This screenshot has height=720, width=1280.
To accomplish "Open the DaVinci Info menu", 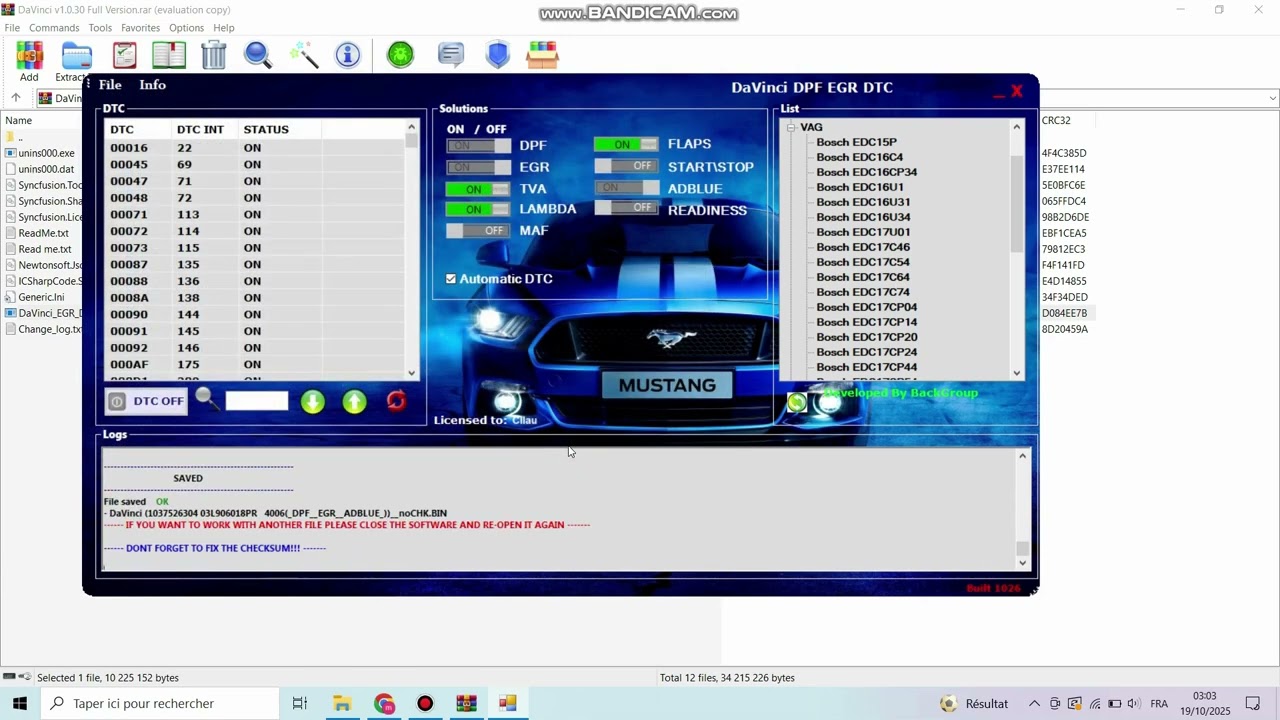I will click(x=153, y=85).
